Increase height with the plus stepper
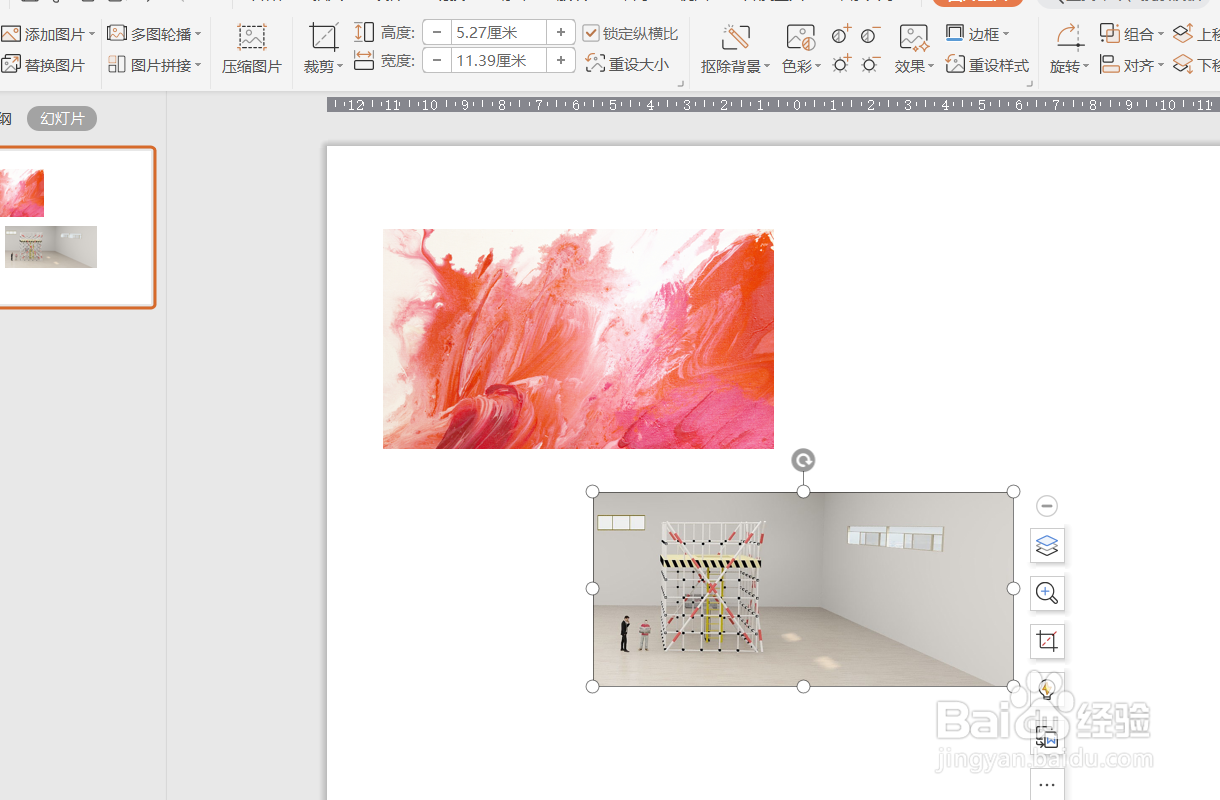 (561, 33)
